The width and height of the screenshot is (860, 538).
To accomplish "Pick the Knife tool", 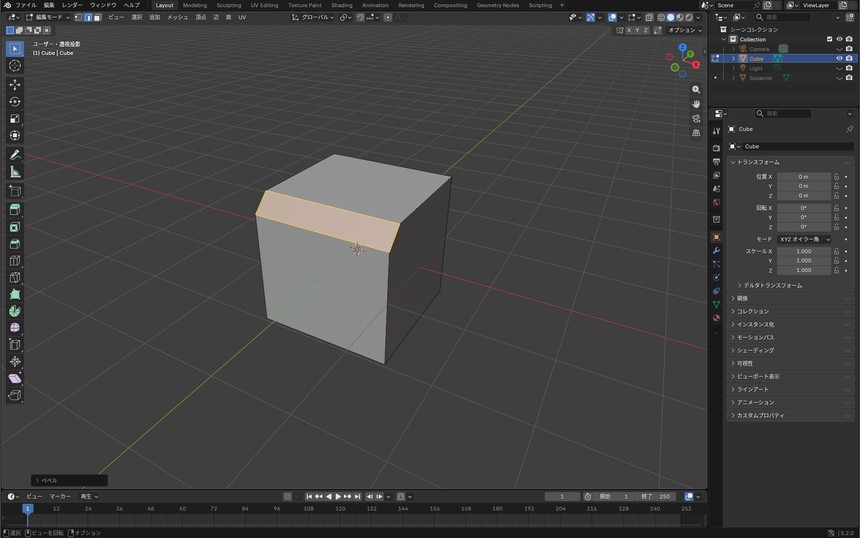I will click(15, 277).
